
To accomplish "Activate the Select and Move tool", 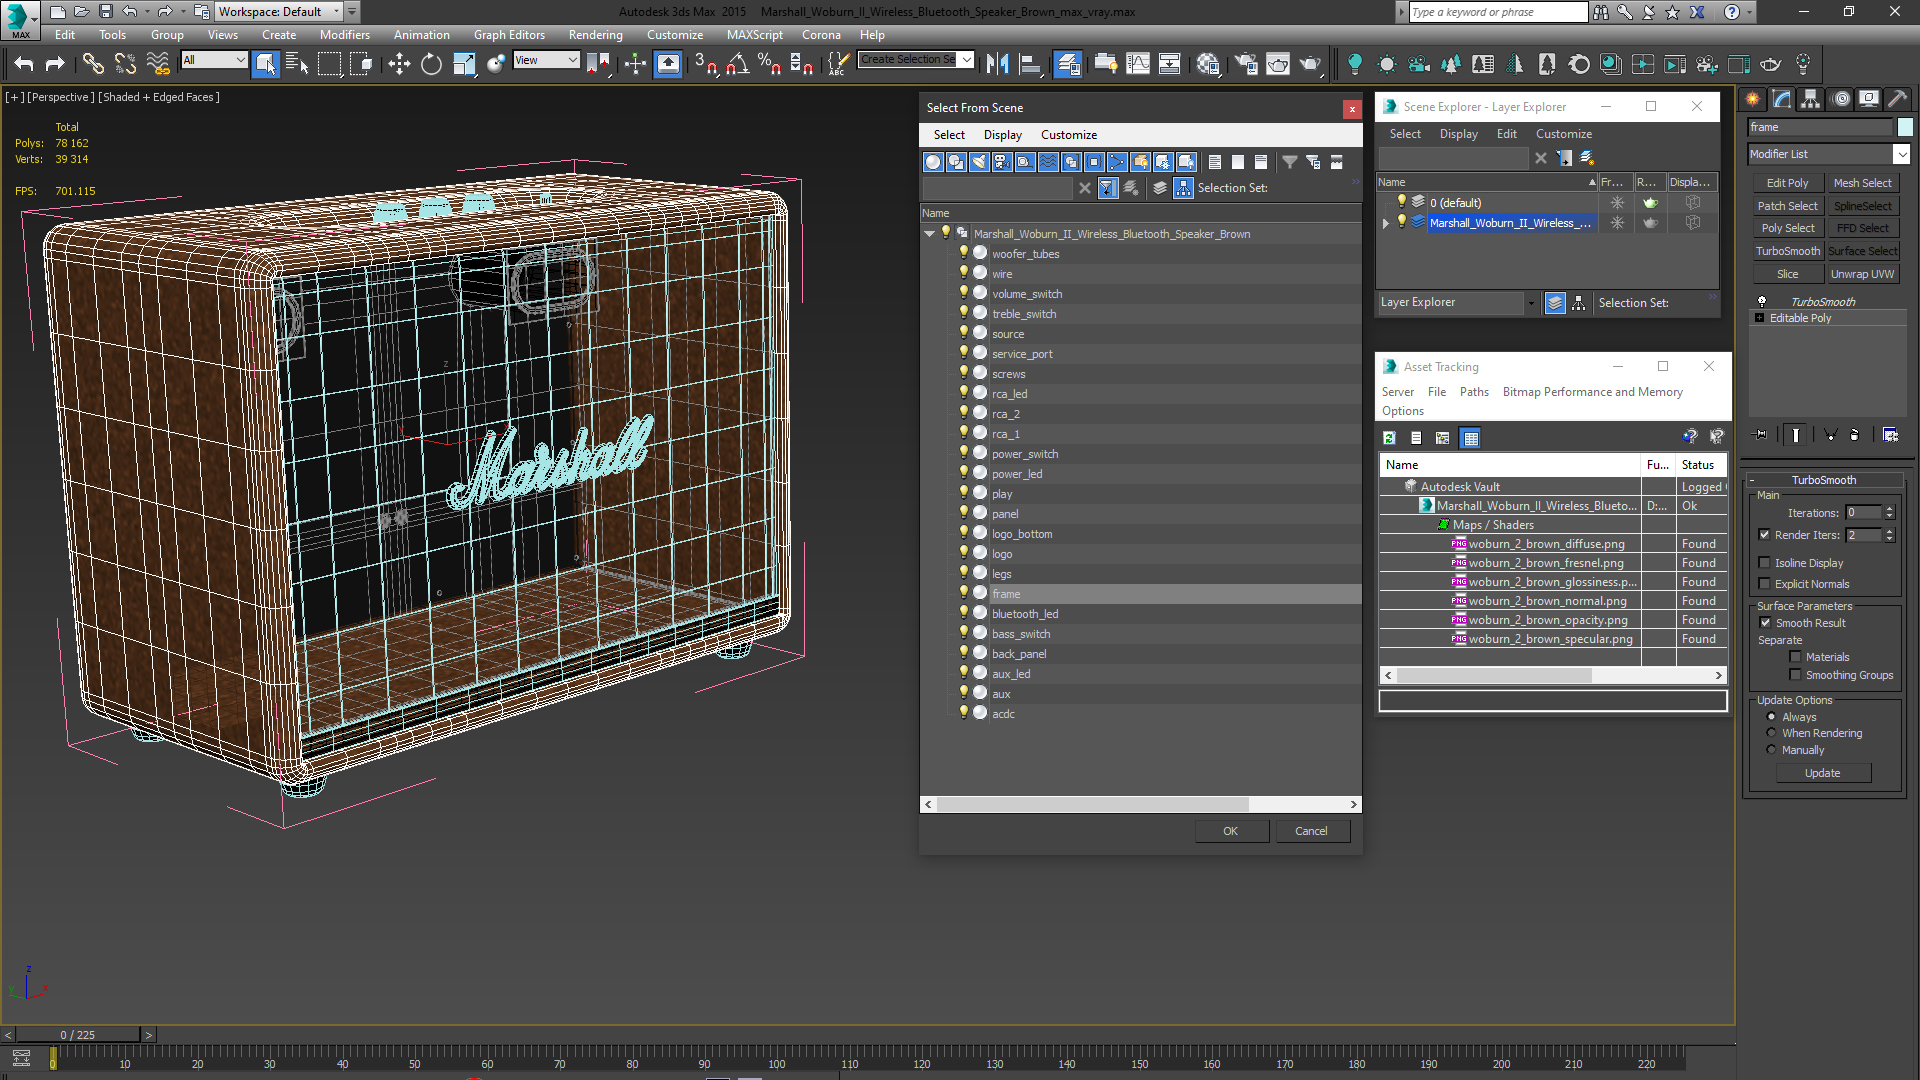I will click(399, 64).
